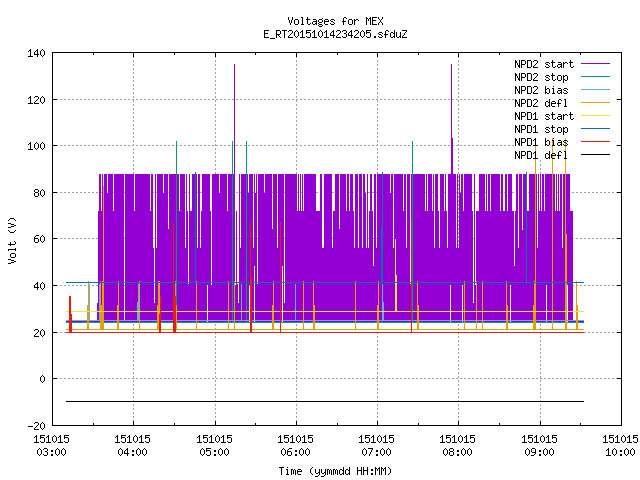Click the x-axis tick label 04:00

pyautogui.click(x=132, y=452)
